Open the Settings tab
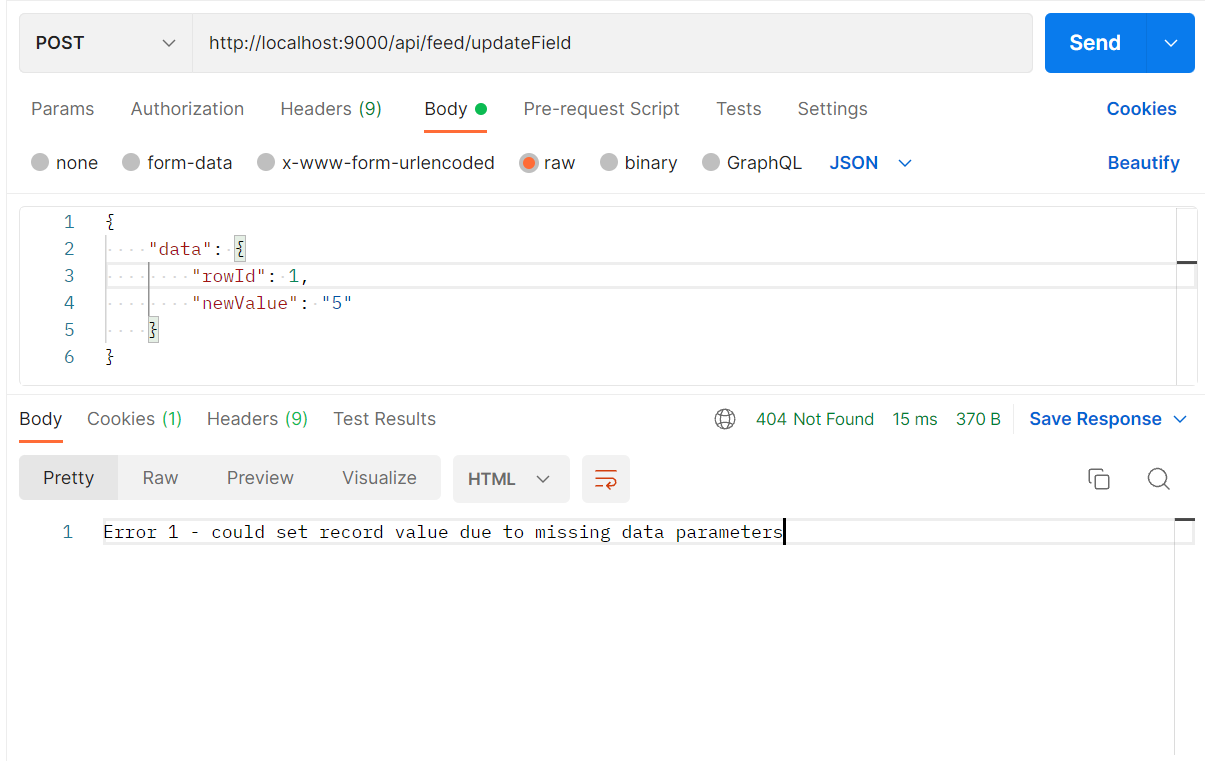 point(833,109)
